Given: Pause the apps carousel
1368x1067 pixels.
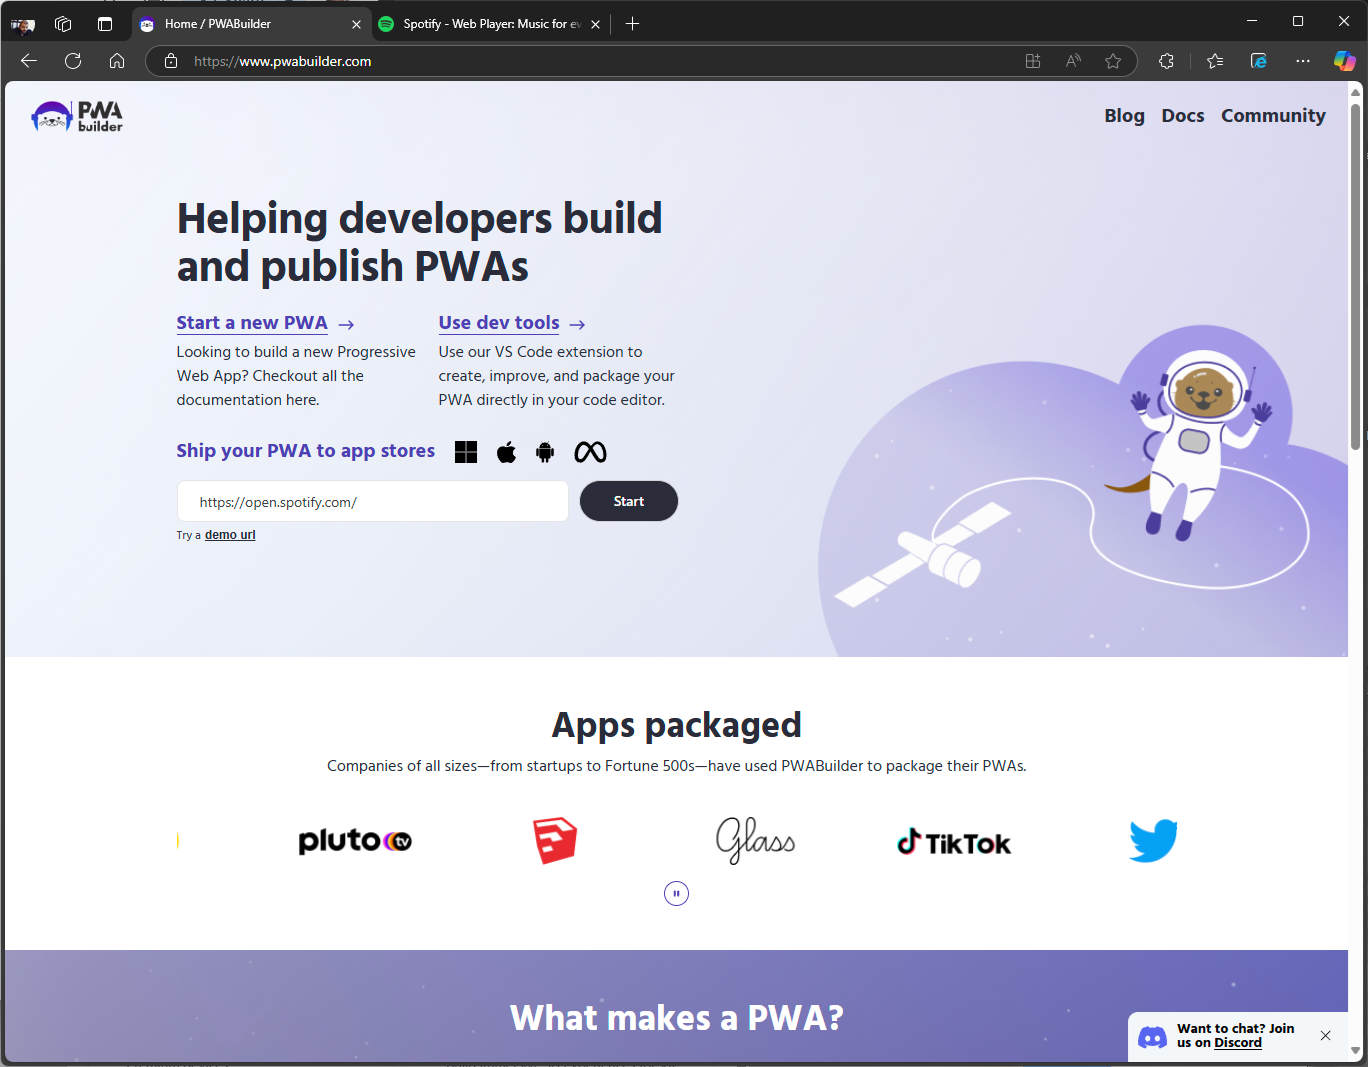Looking at the screenshot, I should [x=677, y=893].
